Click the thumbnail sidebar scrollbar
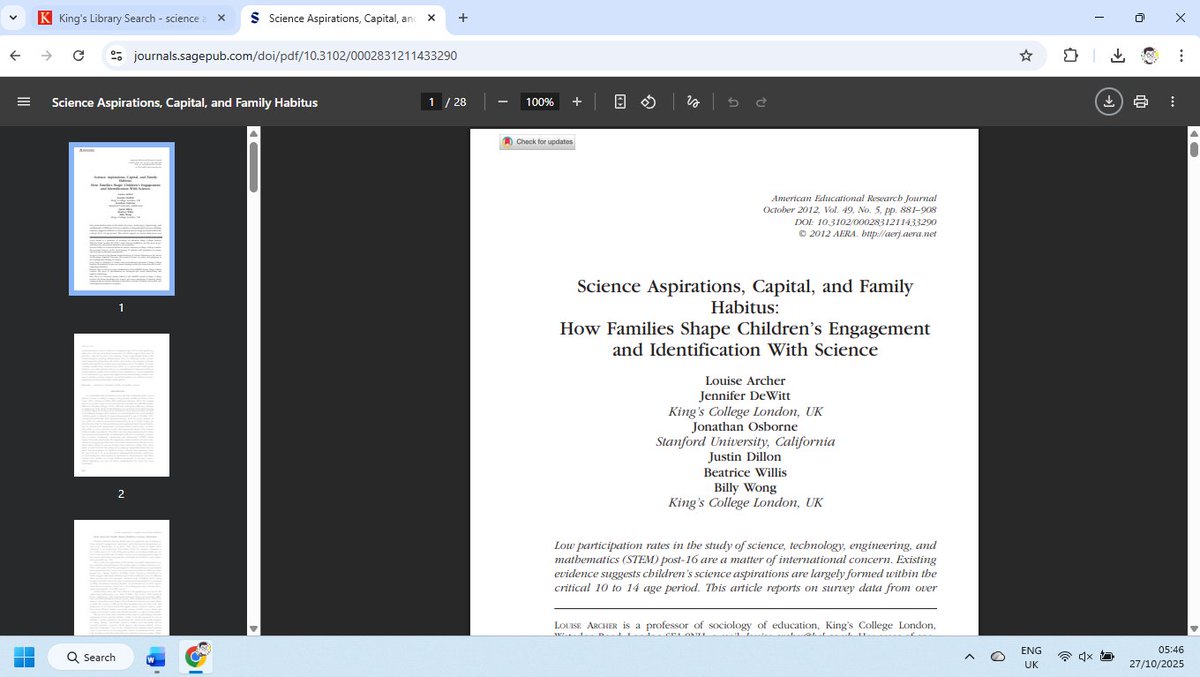Image resolution: width=1200 pixels, height=677 pixels. (253, 167)
